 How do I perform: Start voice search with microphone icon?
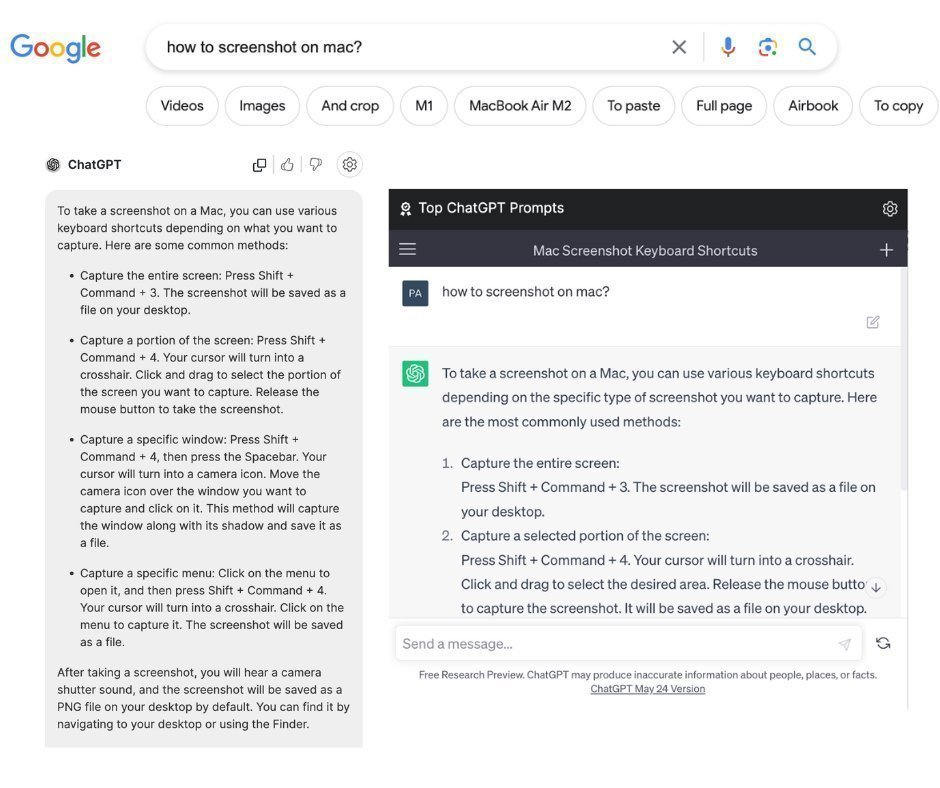tap(728, 47)
